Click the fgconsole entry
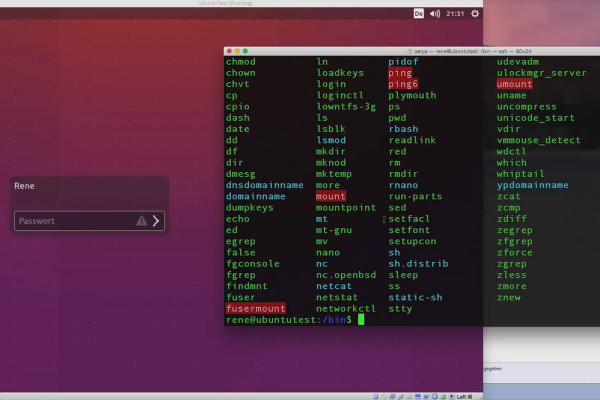 (x=253, y=264)
